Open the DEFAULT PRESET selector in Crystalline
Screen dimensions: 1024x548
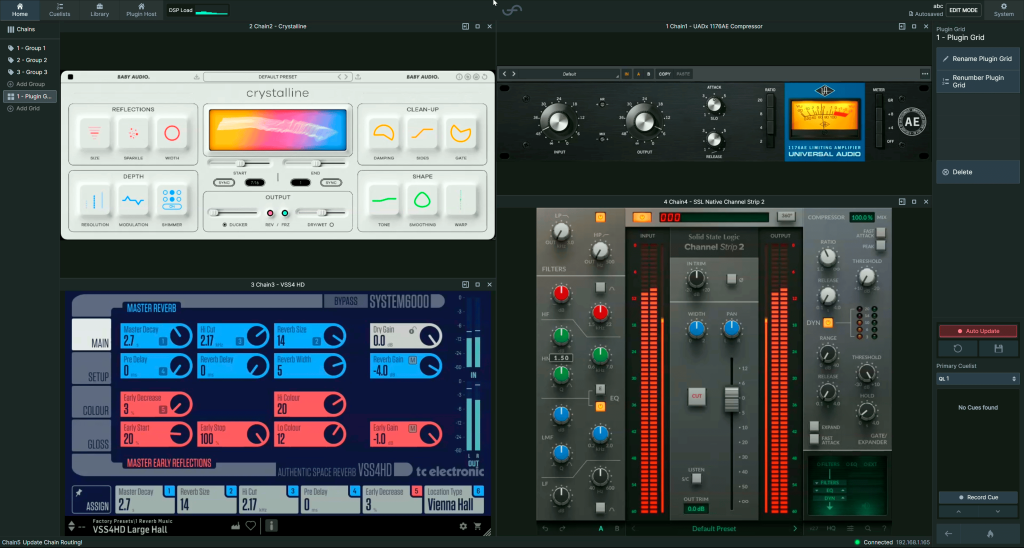pos(278,77)
